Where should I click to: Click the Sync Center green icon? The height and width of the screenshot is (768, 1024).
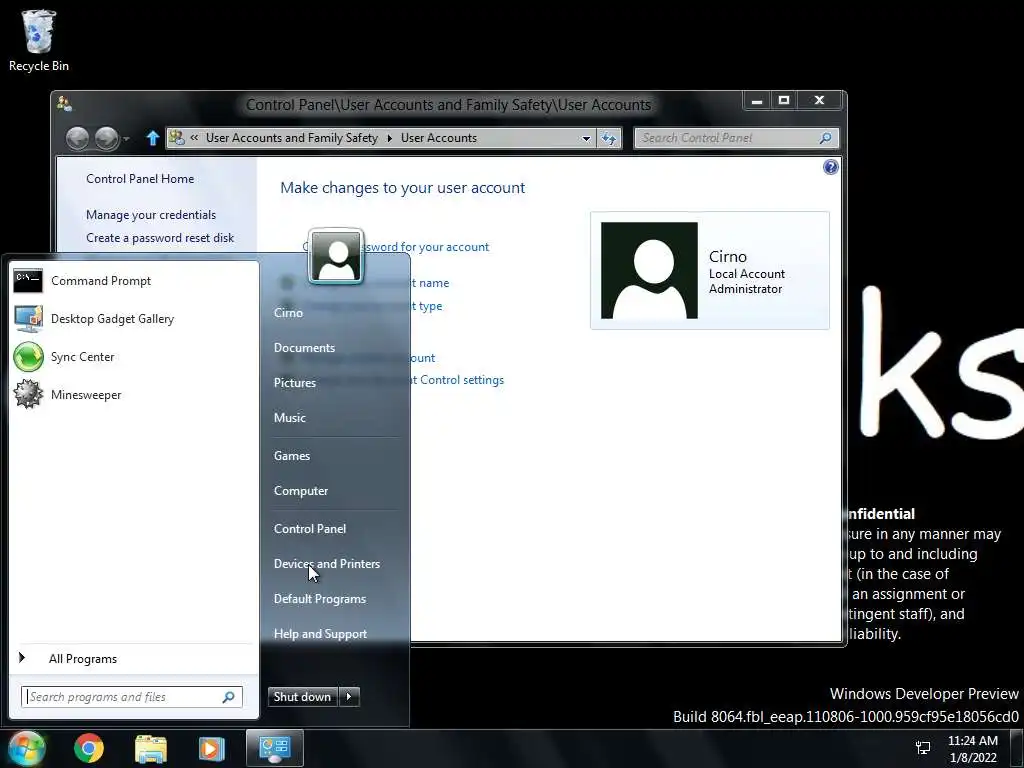point(28,357)
